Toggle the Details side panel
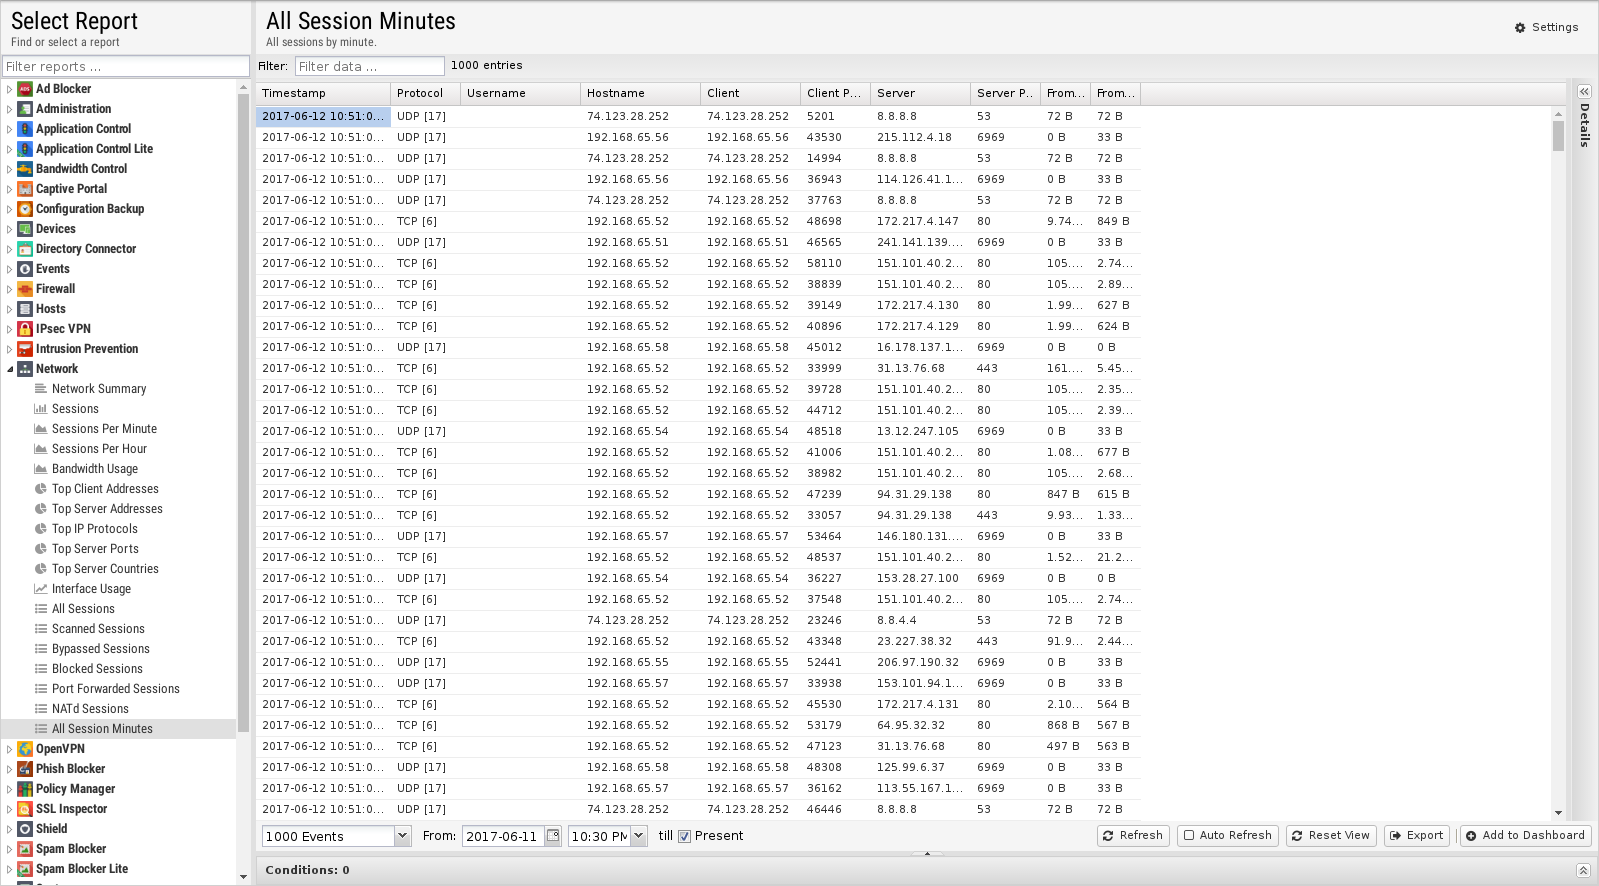The height and width of the screenshot is (886, 1599). coord(1584,91)
